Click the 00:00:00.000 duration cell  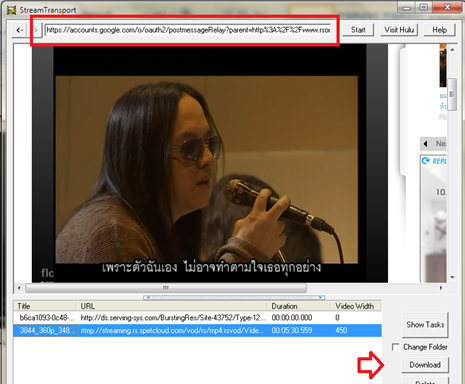click(x=292, y=318)
